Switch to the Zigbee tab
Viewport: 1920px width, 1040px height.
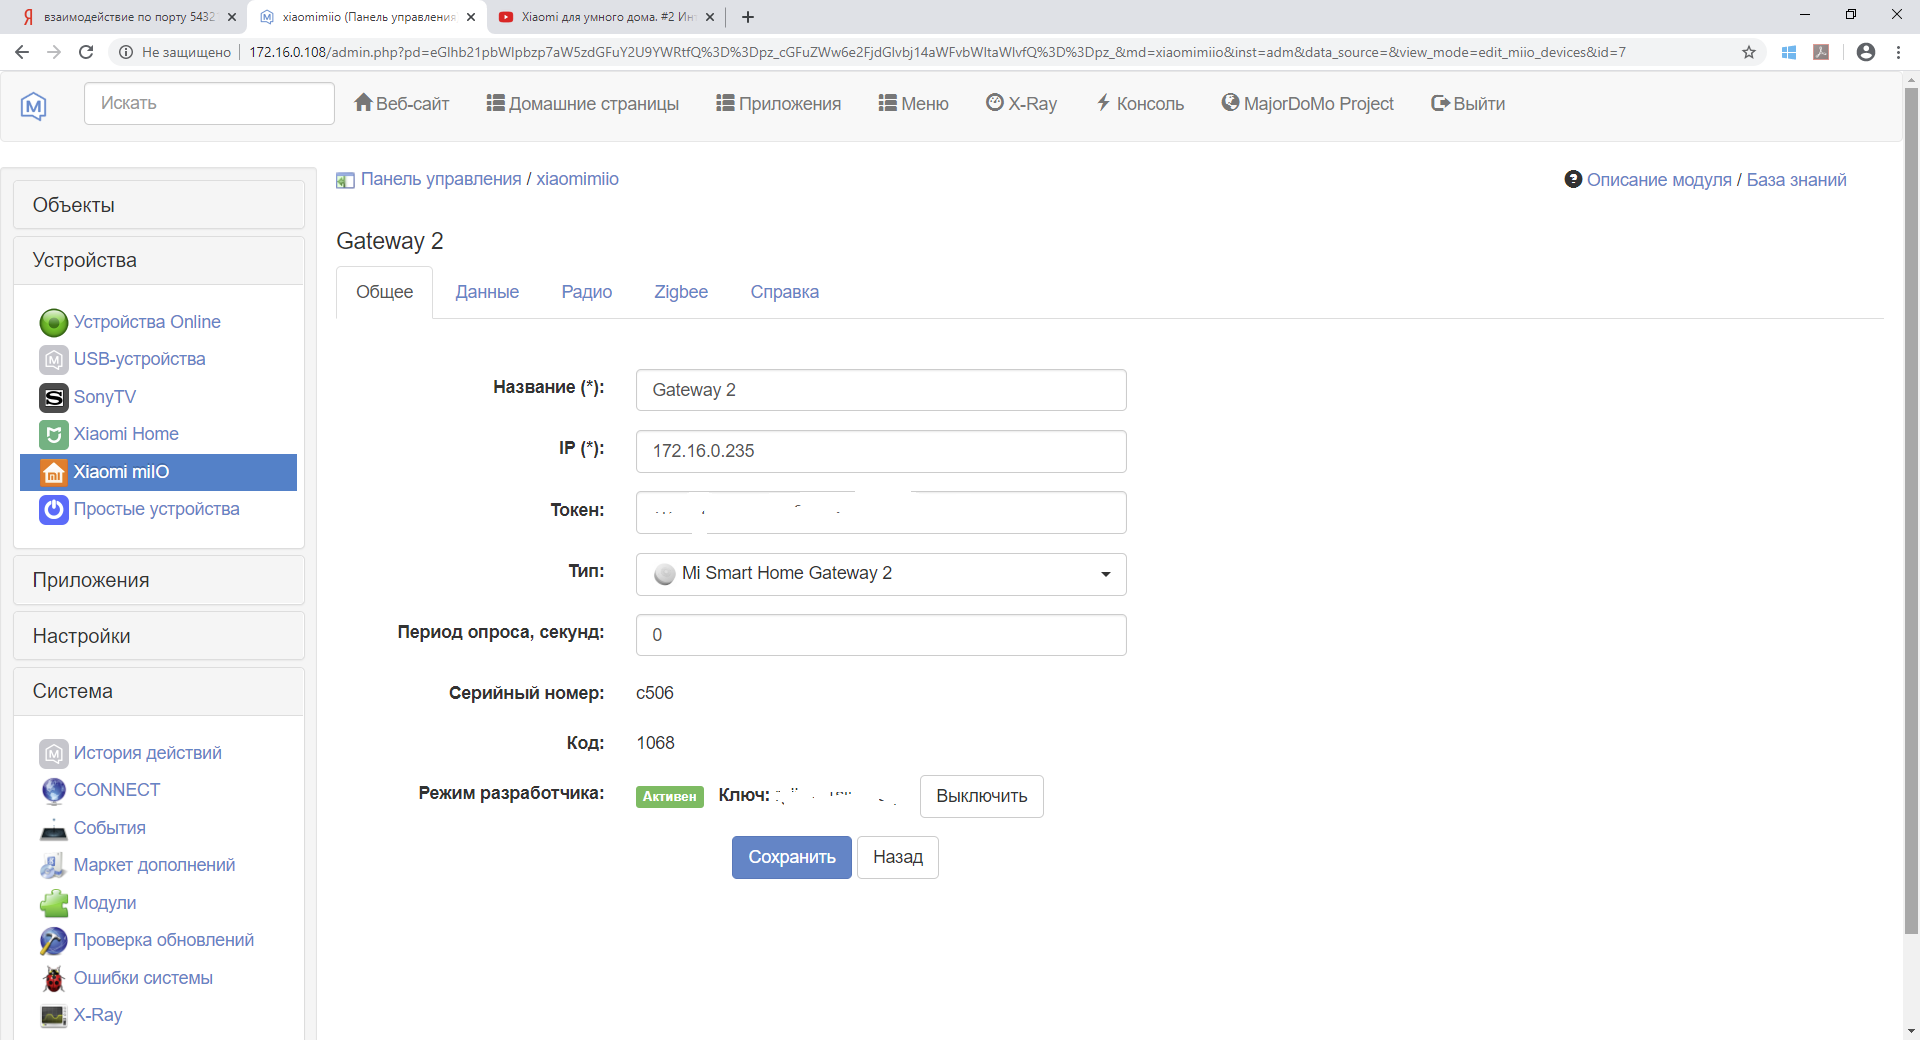(680, 292)
